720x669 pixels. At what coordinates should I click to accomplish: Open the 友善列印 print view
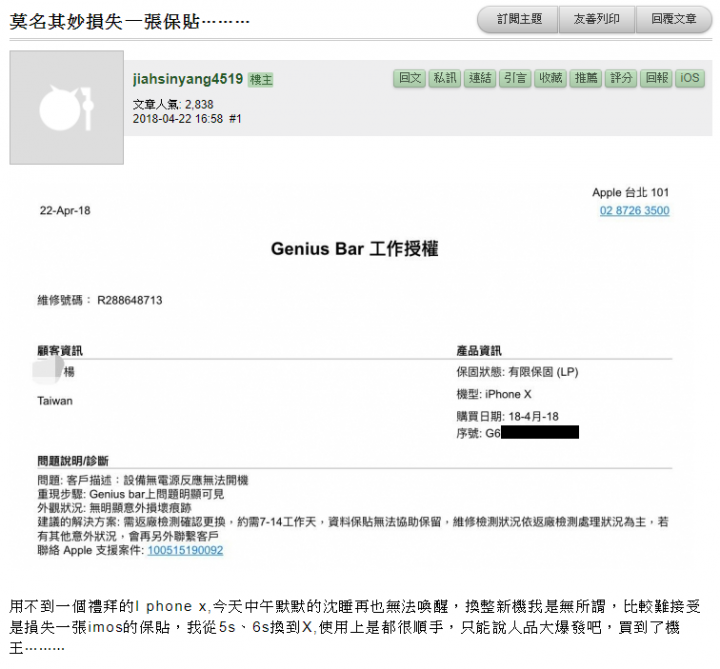(x=597, y=19)
